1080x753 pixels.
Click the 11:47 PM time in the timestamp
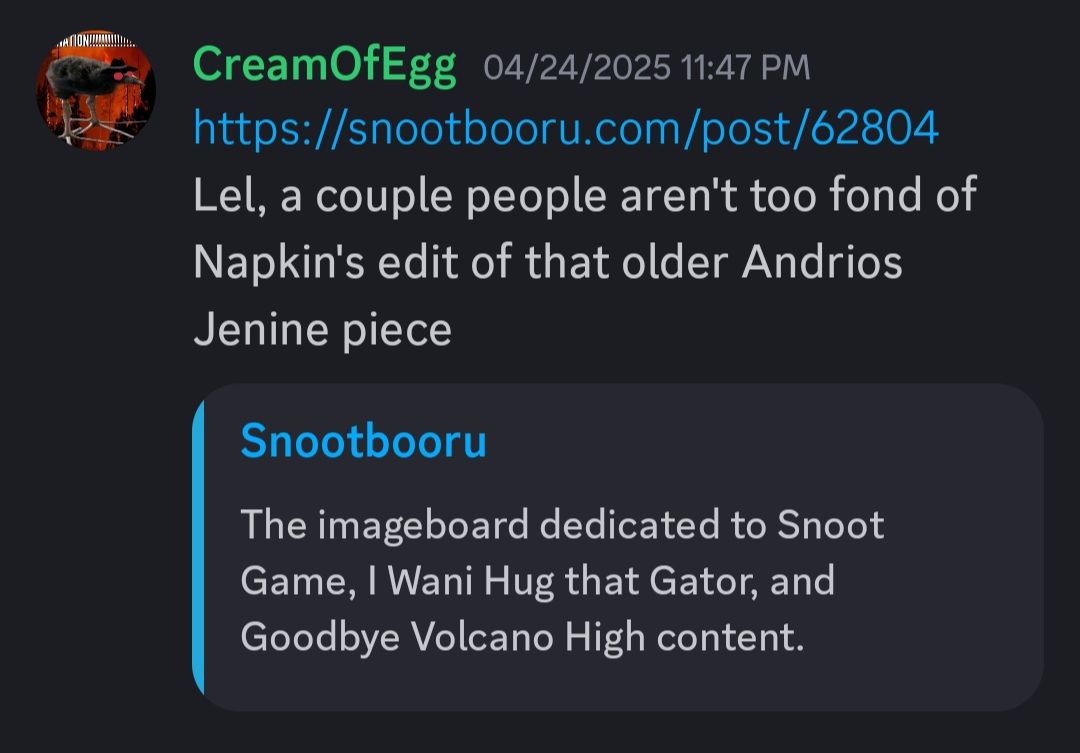(745, 68)
